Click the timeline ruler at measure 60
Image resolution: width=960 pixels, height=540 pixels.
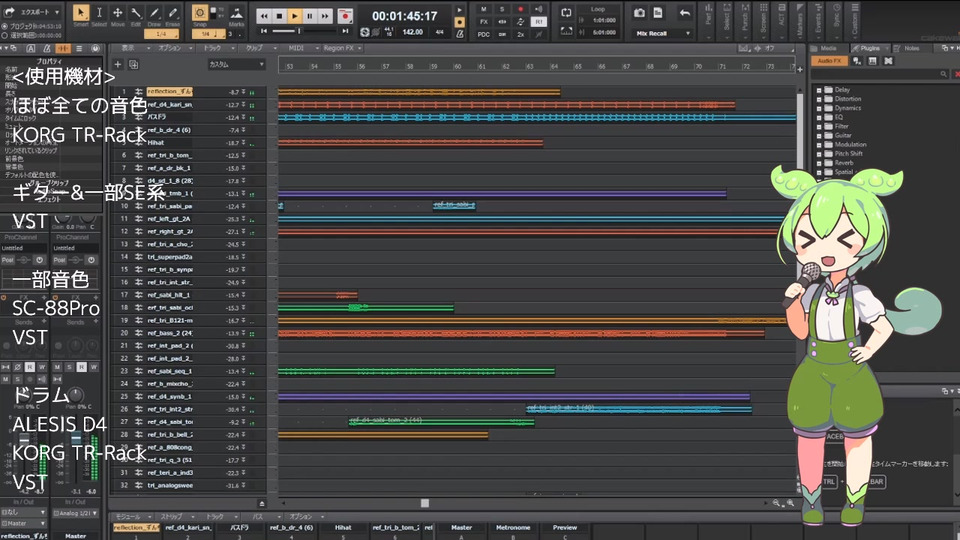tap(457, 66)
